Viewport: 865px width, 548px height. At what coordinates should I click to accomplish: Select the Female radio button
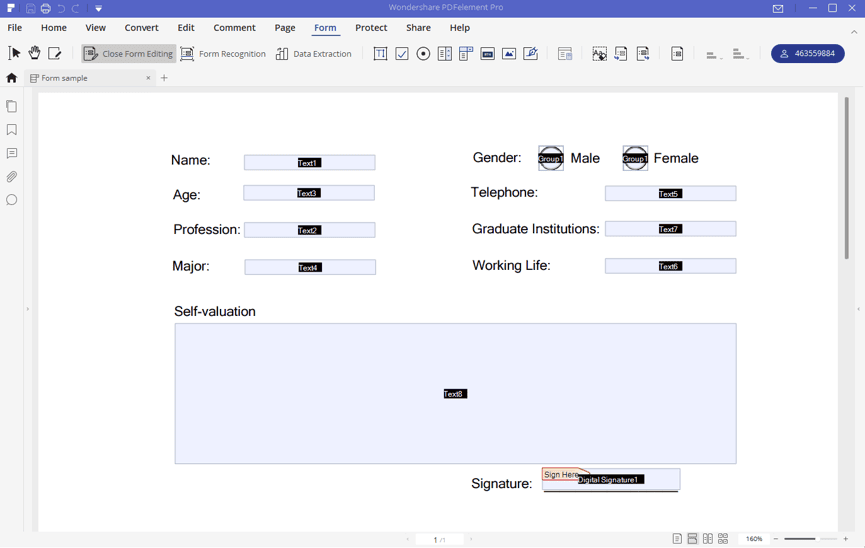[635, 158]
